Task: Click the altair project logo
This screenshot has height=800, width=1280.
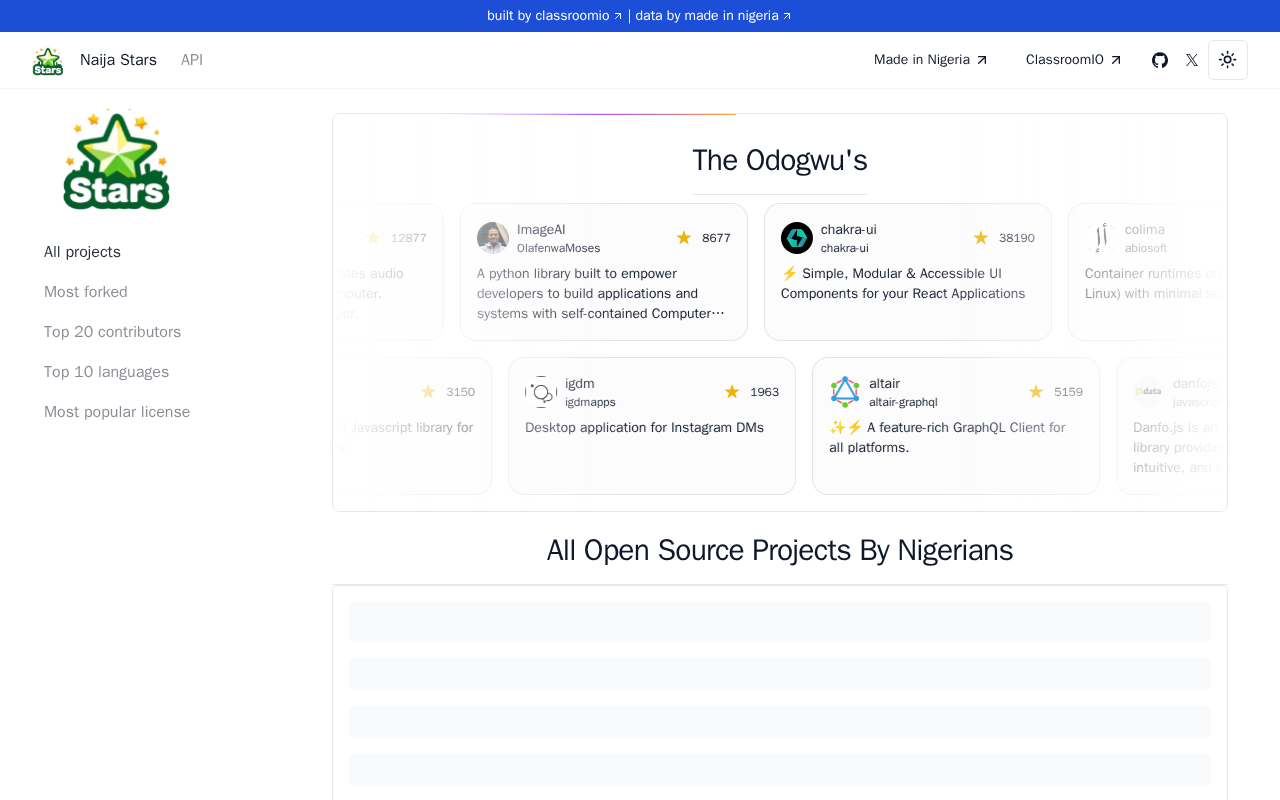Action: point(845,392)
